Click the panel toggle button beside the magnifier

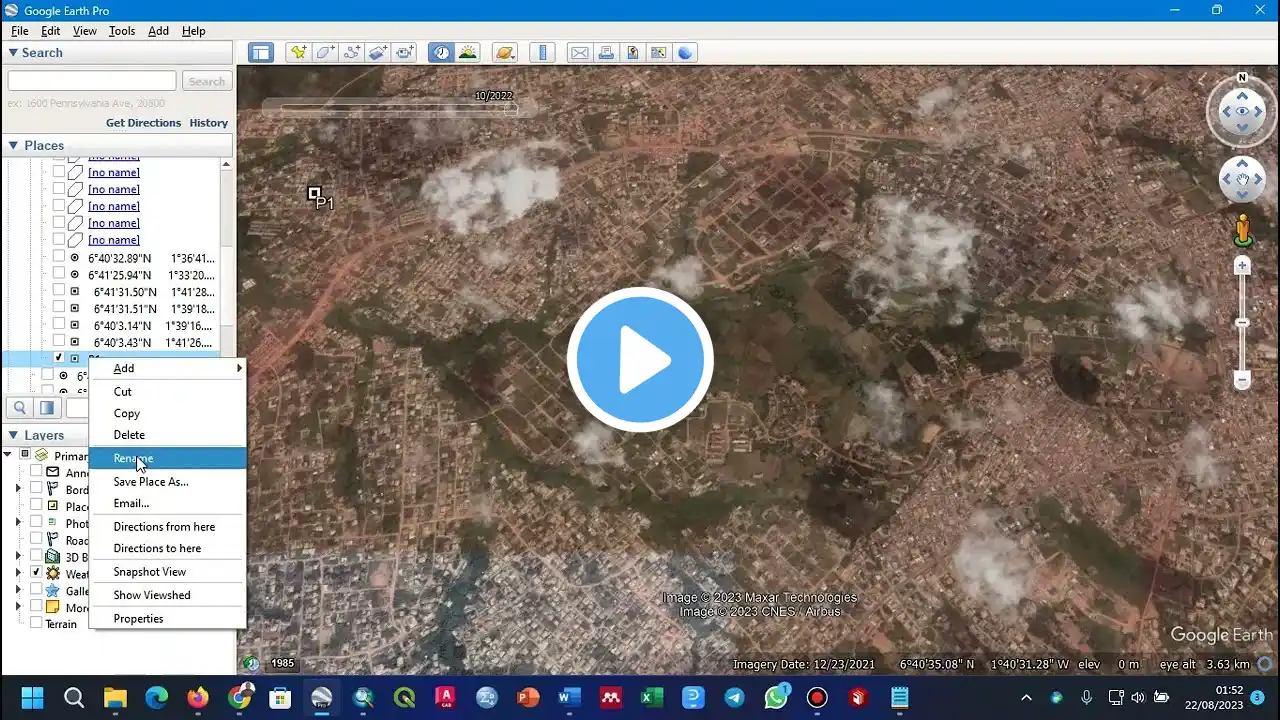pos(47,407)
